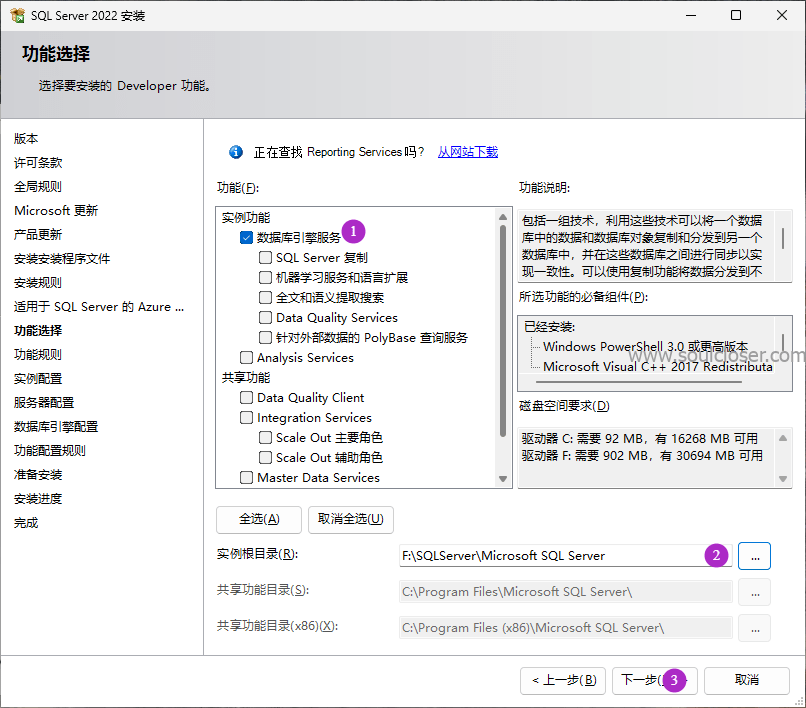Click the blue information icon beside Reporting Services
This screenshot has height=708, width=806.
tap(236, 152)
